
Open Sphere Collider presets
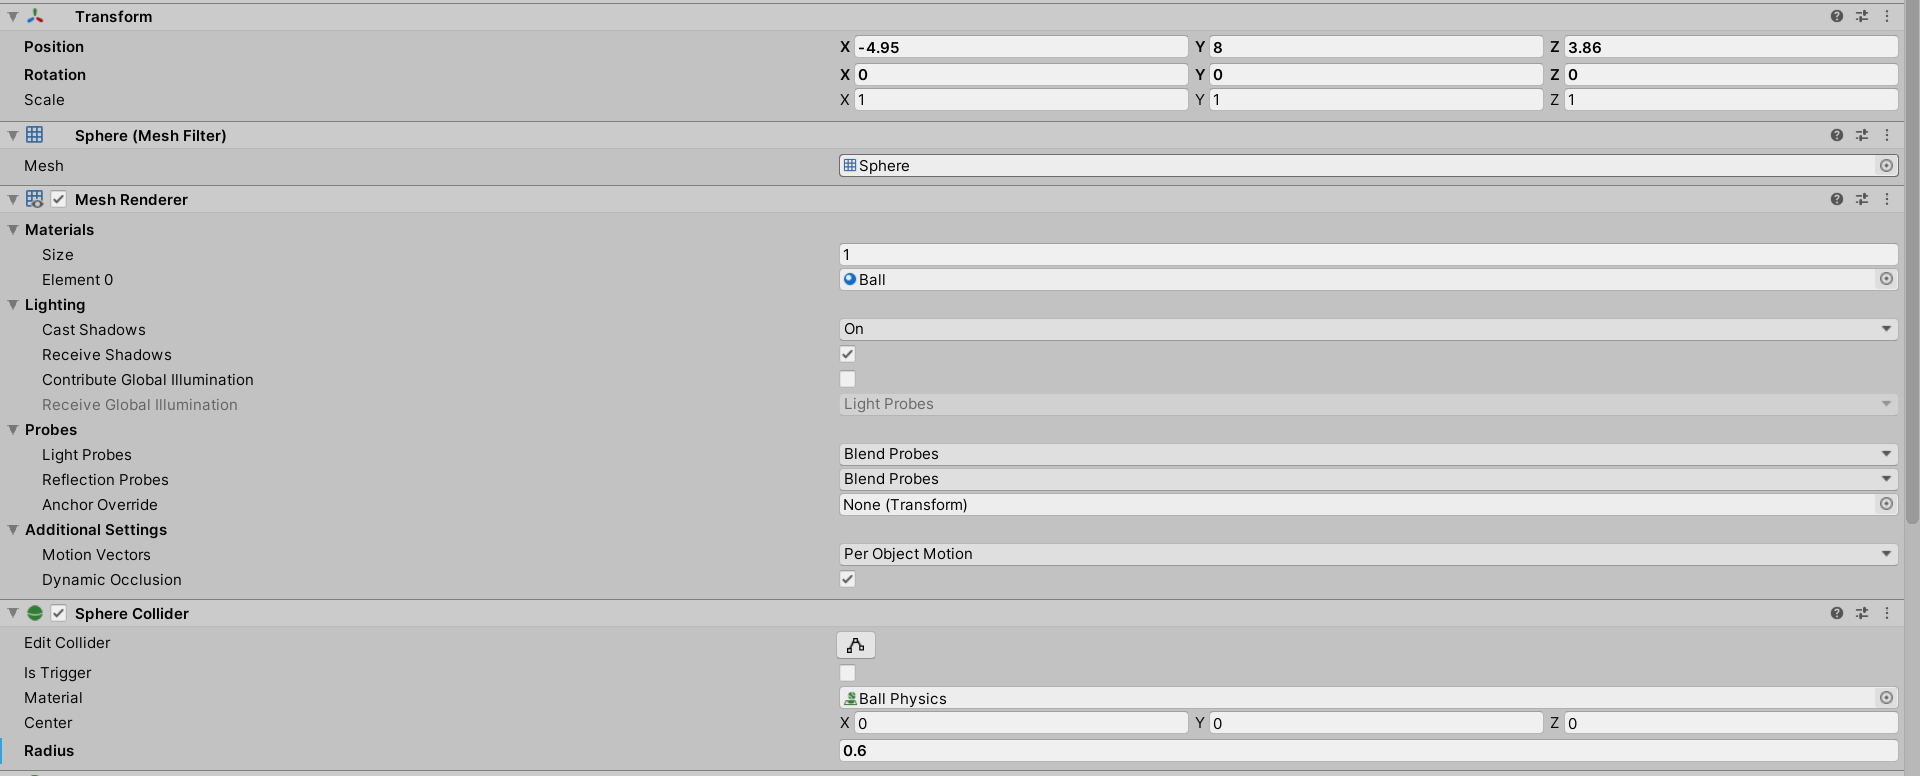click(x=1862, y=613)
